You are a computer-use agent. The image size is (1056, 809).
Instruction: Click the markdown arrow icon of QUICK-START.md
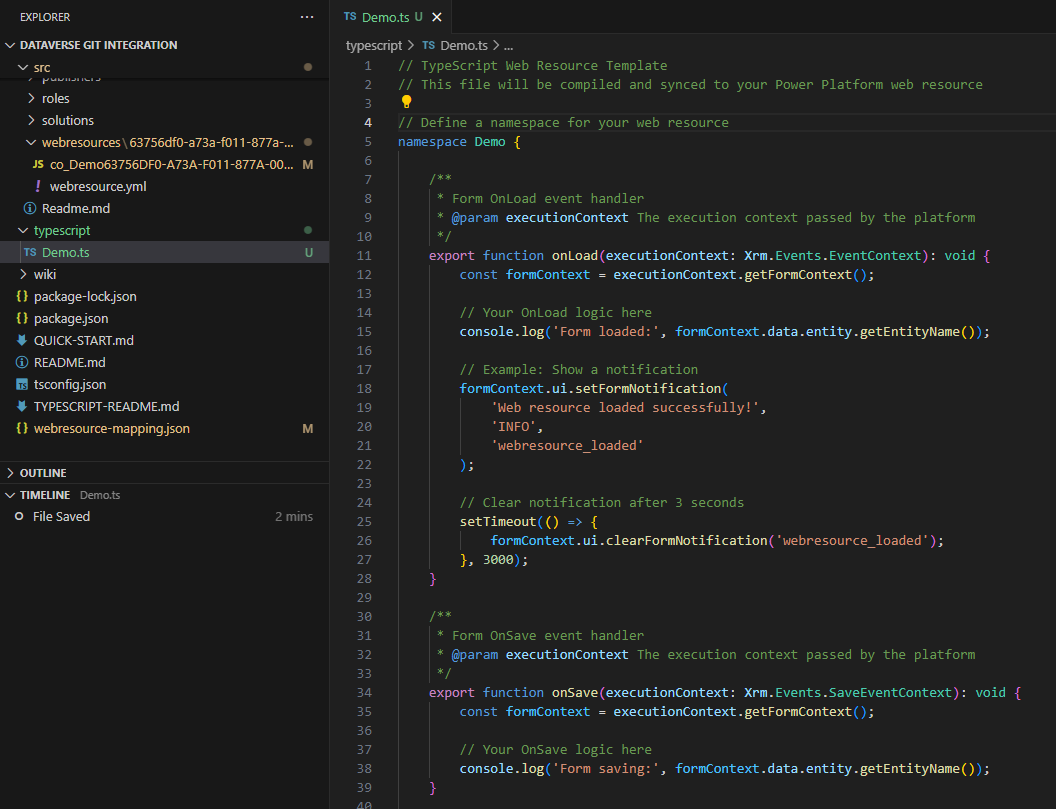(22, 340)
